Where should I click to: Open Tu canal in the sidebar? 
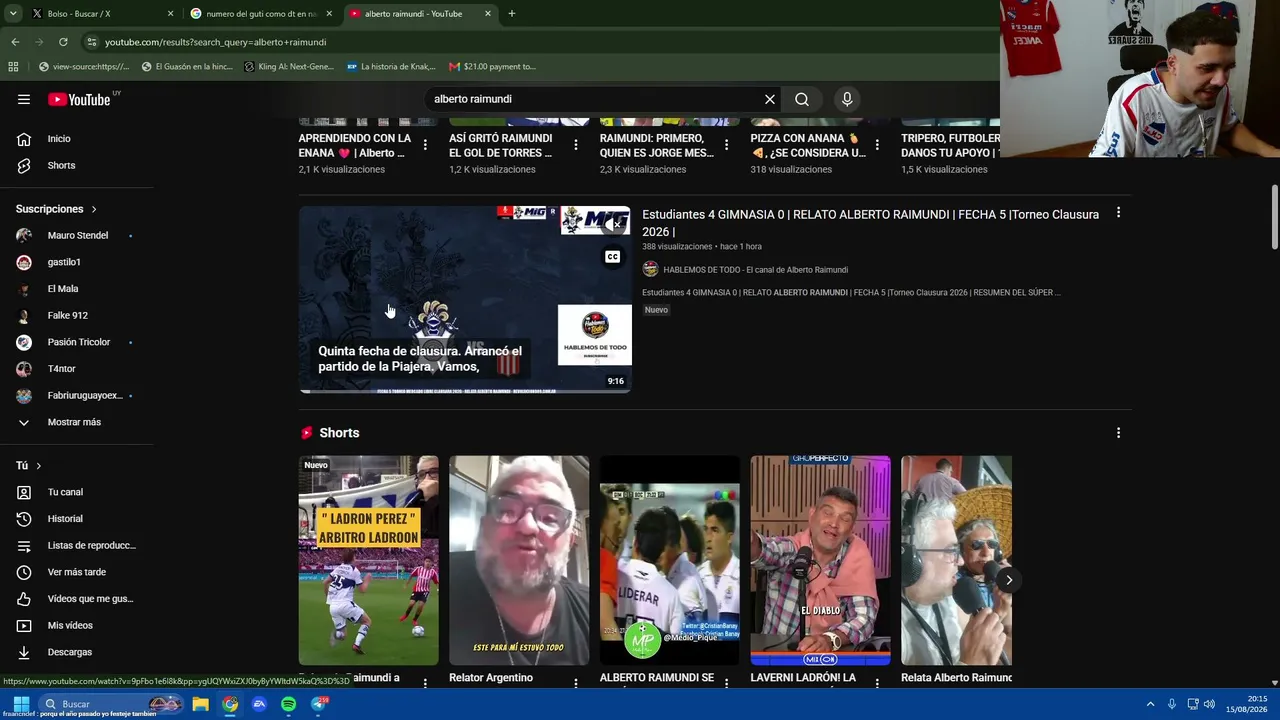(77, 492)
